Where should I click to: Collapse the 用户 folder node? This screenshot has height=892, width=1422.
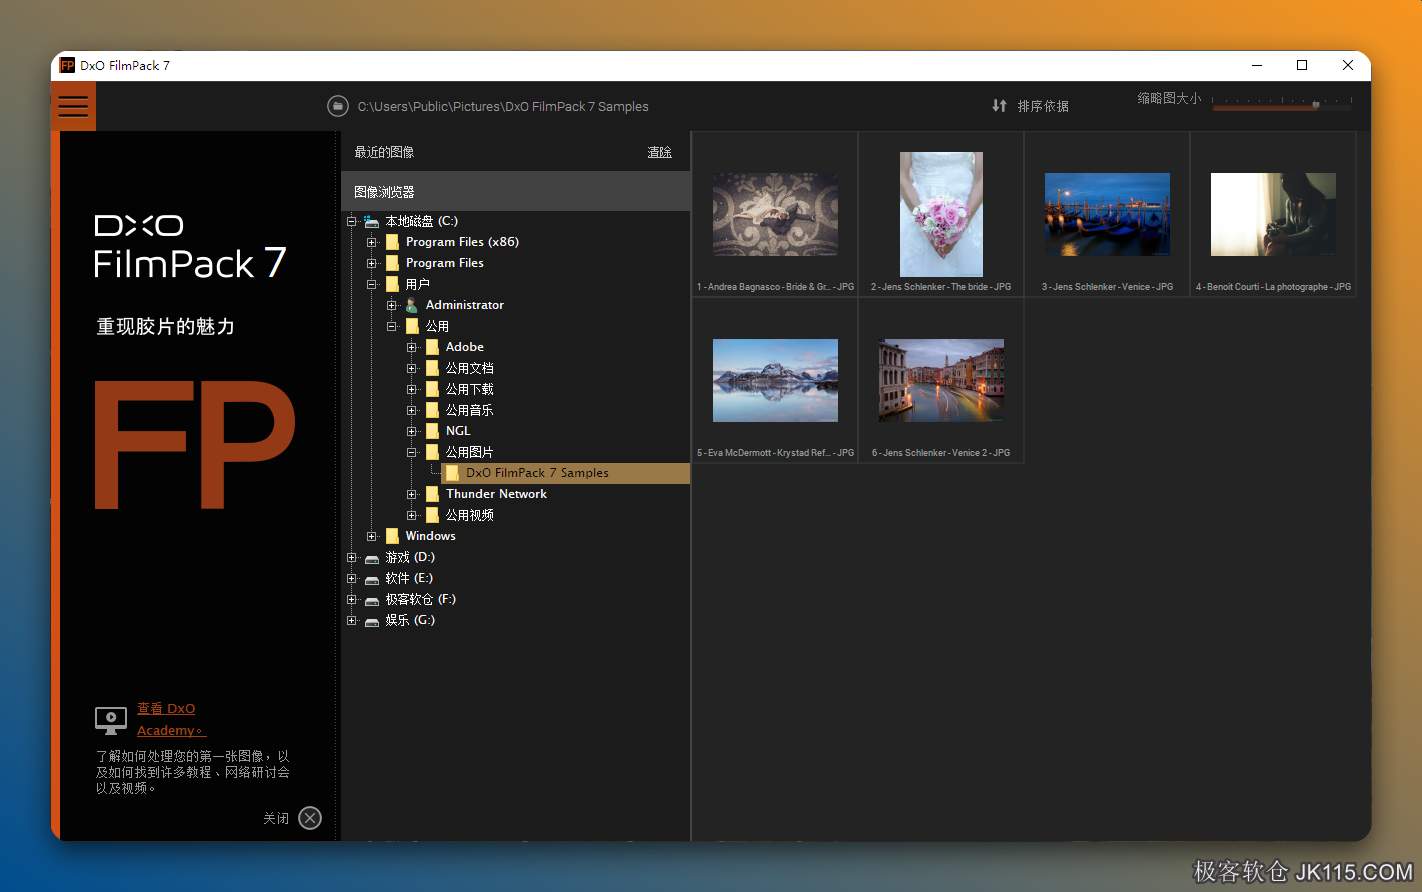372,284
